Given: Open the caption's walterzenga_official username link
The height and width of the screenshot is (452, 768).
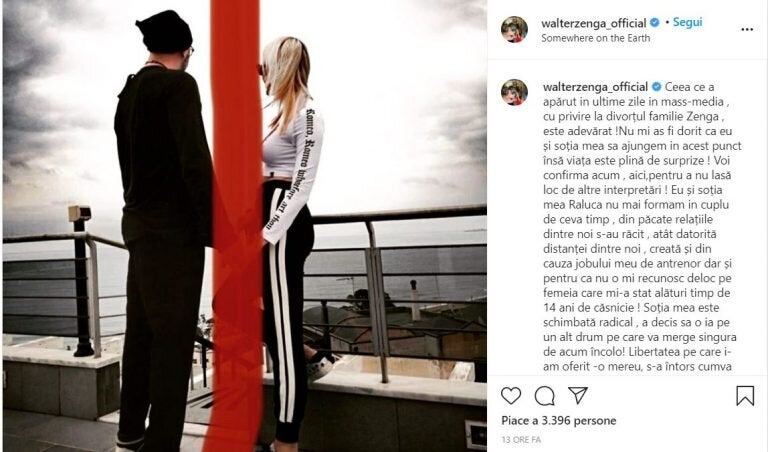Looking at the screenshot, I should (595, 87).
